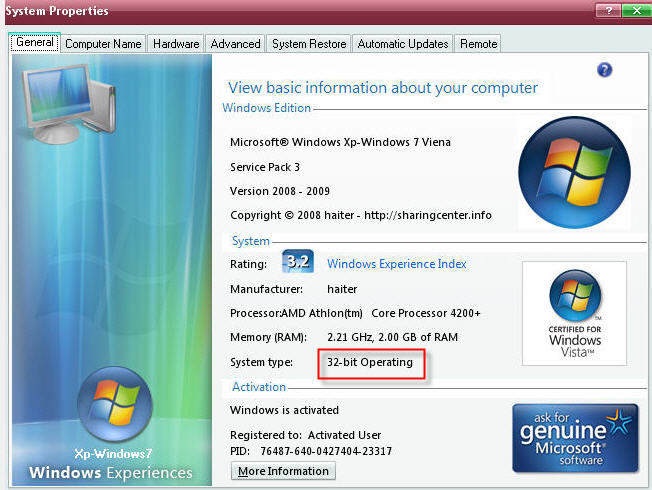Click the 'Windows Experiences' sidebar text
652x490 pixels.
pyautogui.click(x=111, y=472)
